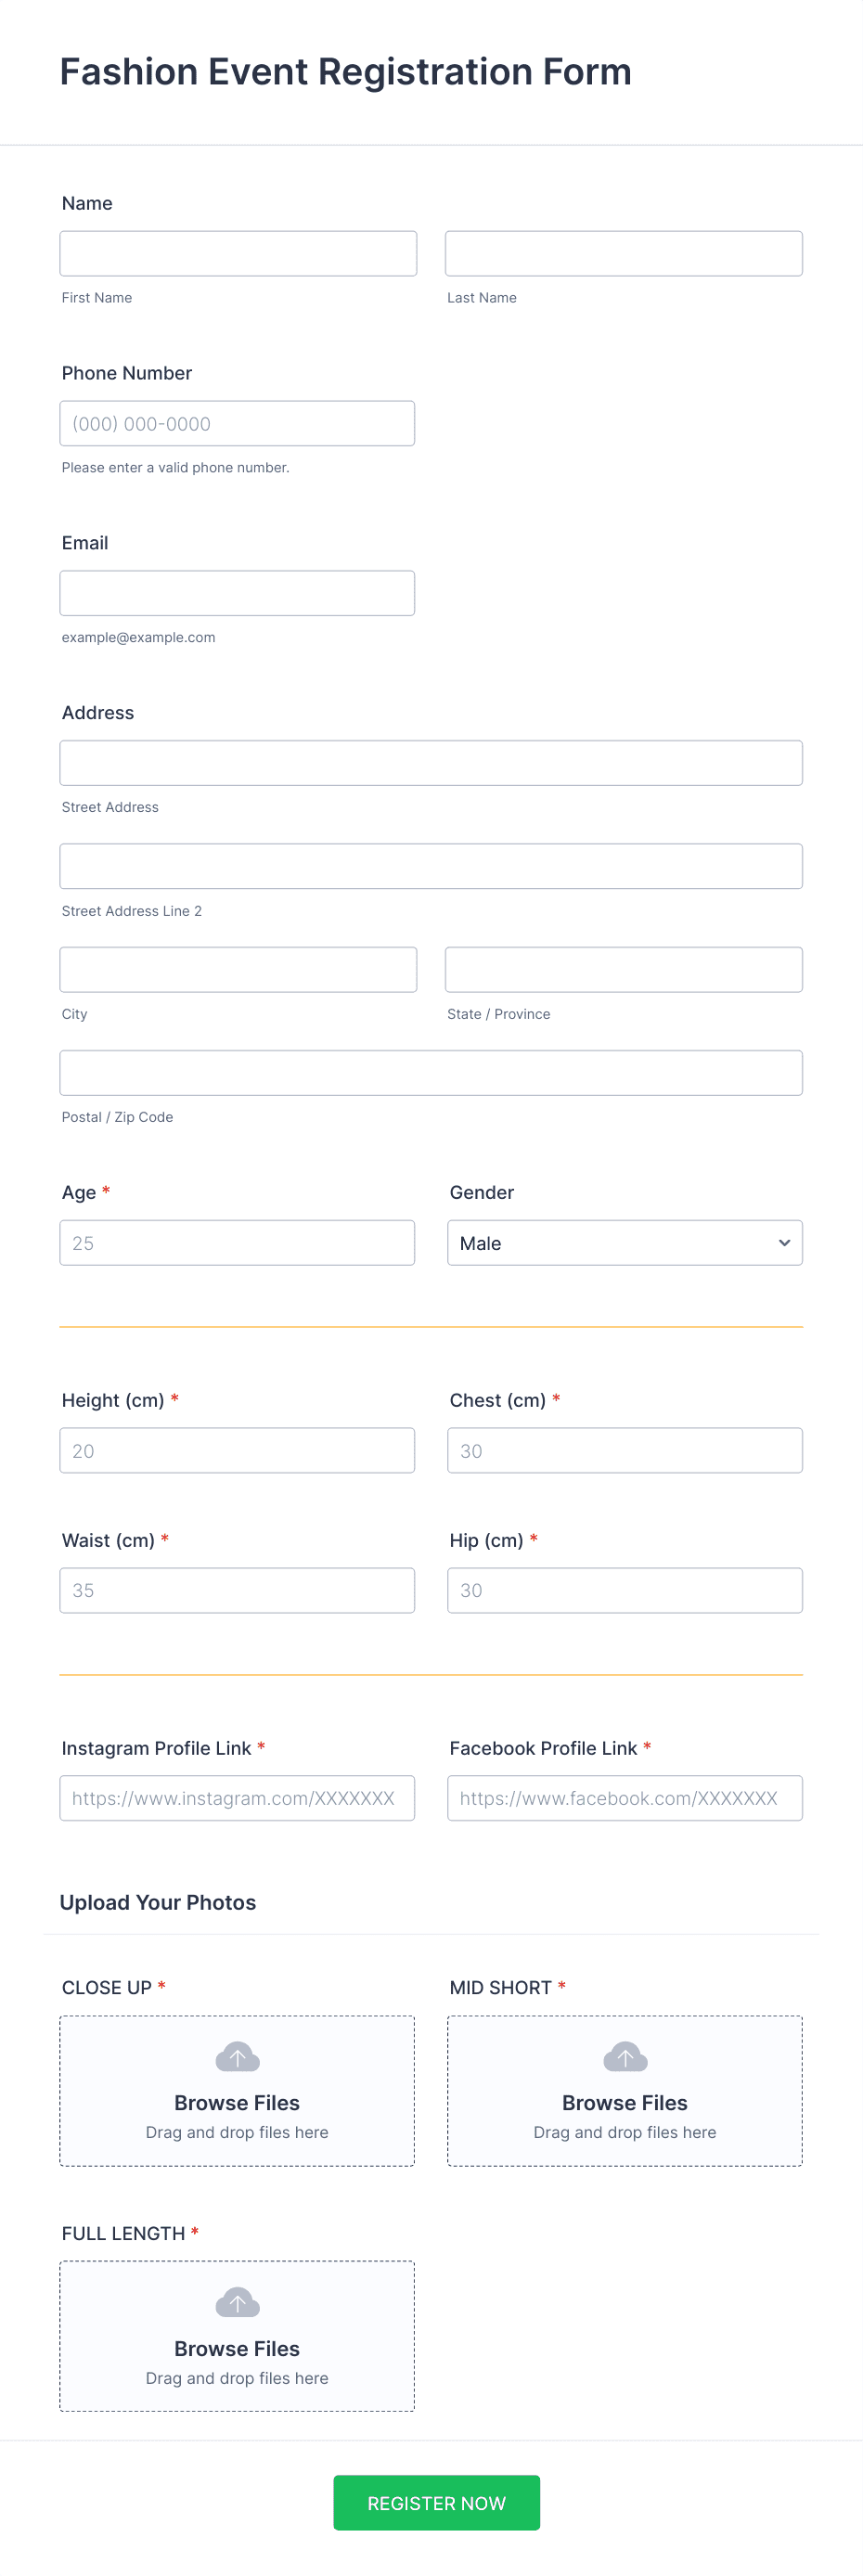The height and width of the screenshot is (2576, 863).
Task: Click the Phone Number input field
Action: pyautogui.click(x=237, y=424)
